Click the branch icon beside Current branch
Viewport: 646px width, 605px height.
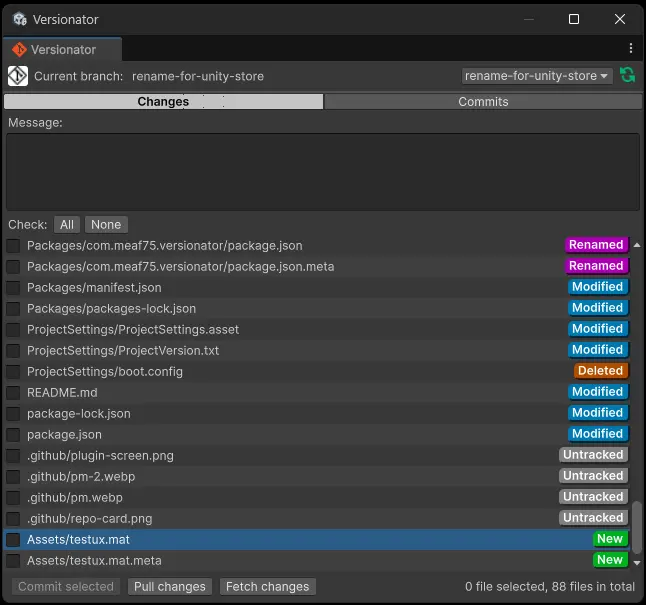click(18, 76)
